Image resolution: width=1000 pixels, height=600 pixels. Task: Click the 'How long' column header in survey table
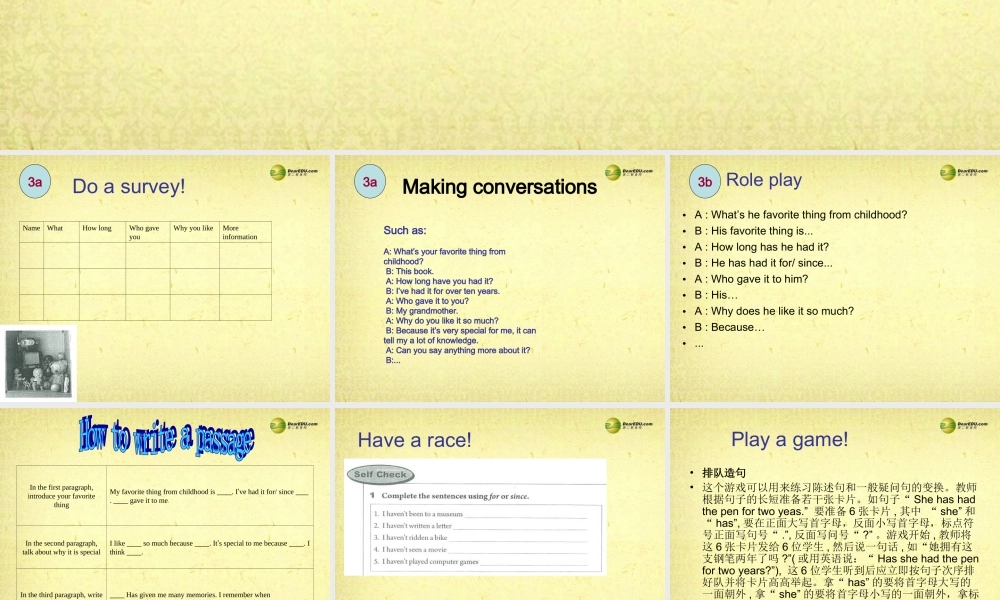tap(97, 228)
